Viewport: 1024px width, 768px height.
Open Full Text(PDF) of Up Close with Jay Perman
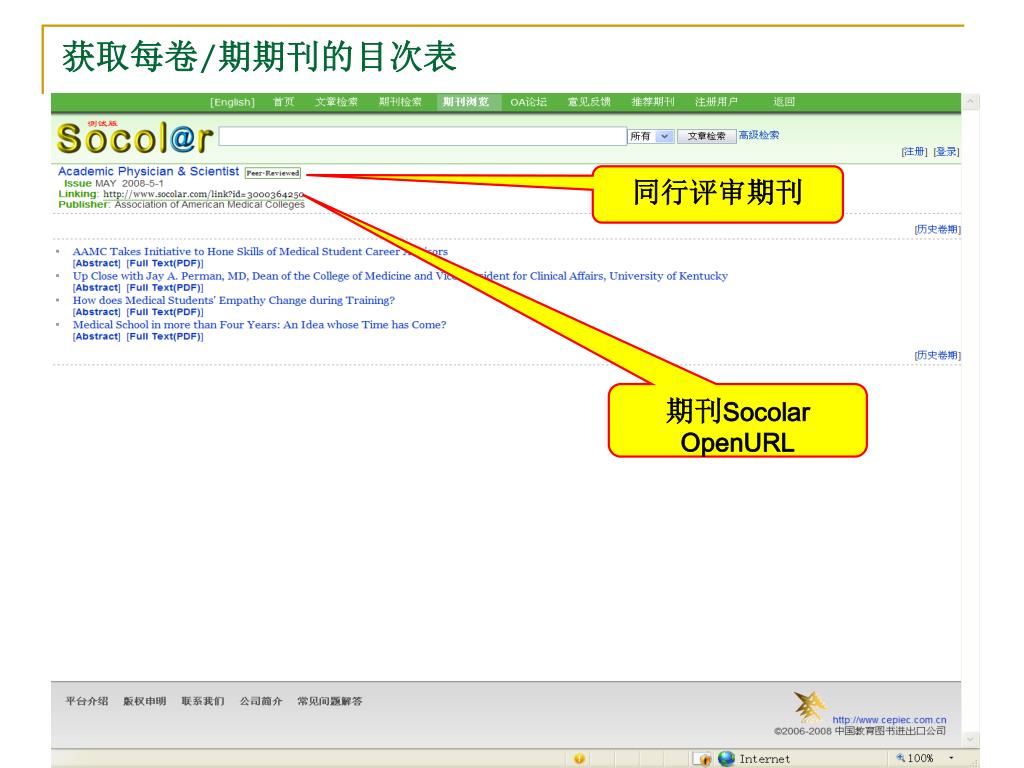(165, 287)
